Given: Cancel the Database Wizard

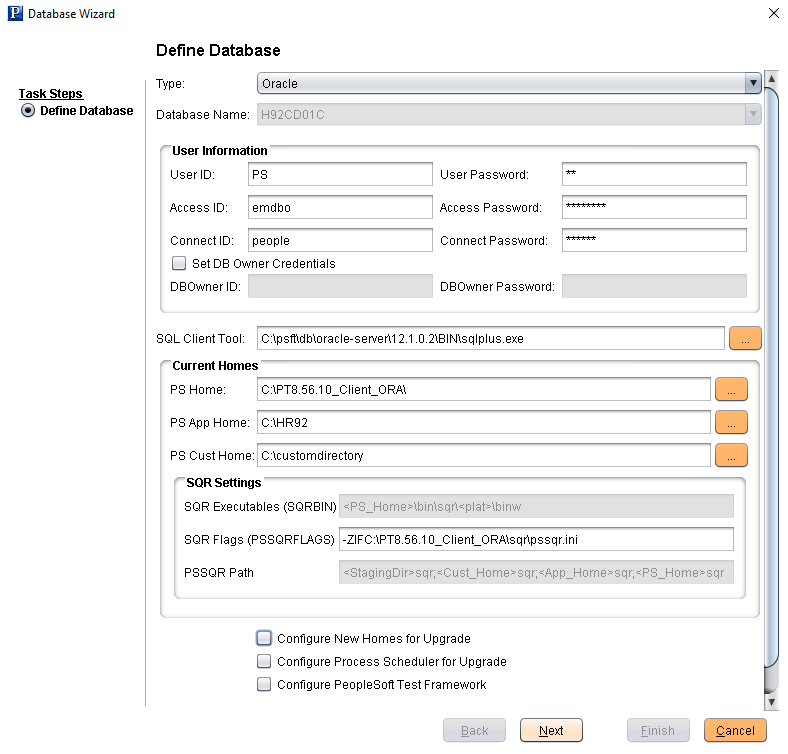Looking at the screenshot, I should click(735, 730).
